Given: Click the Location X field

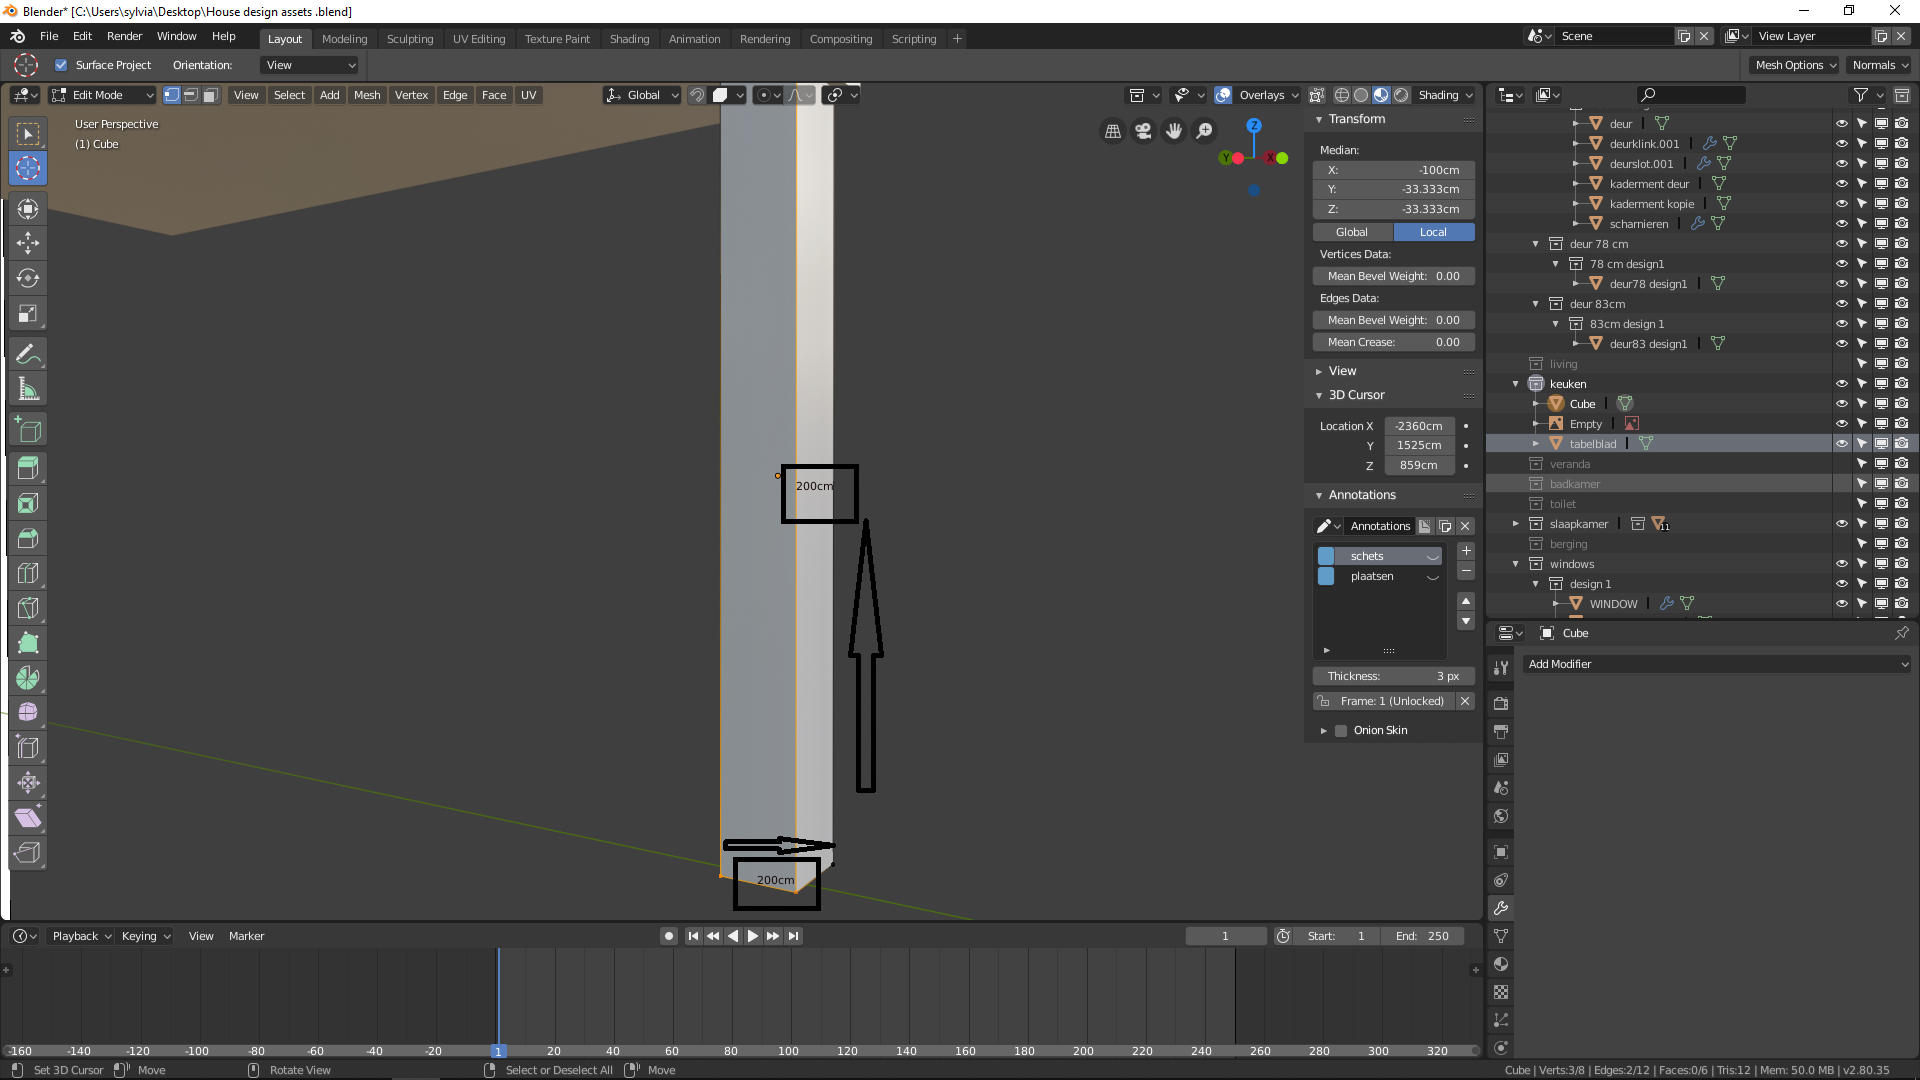Looking at the screenshot, I should [x=1418, y=426].
